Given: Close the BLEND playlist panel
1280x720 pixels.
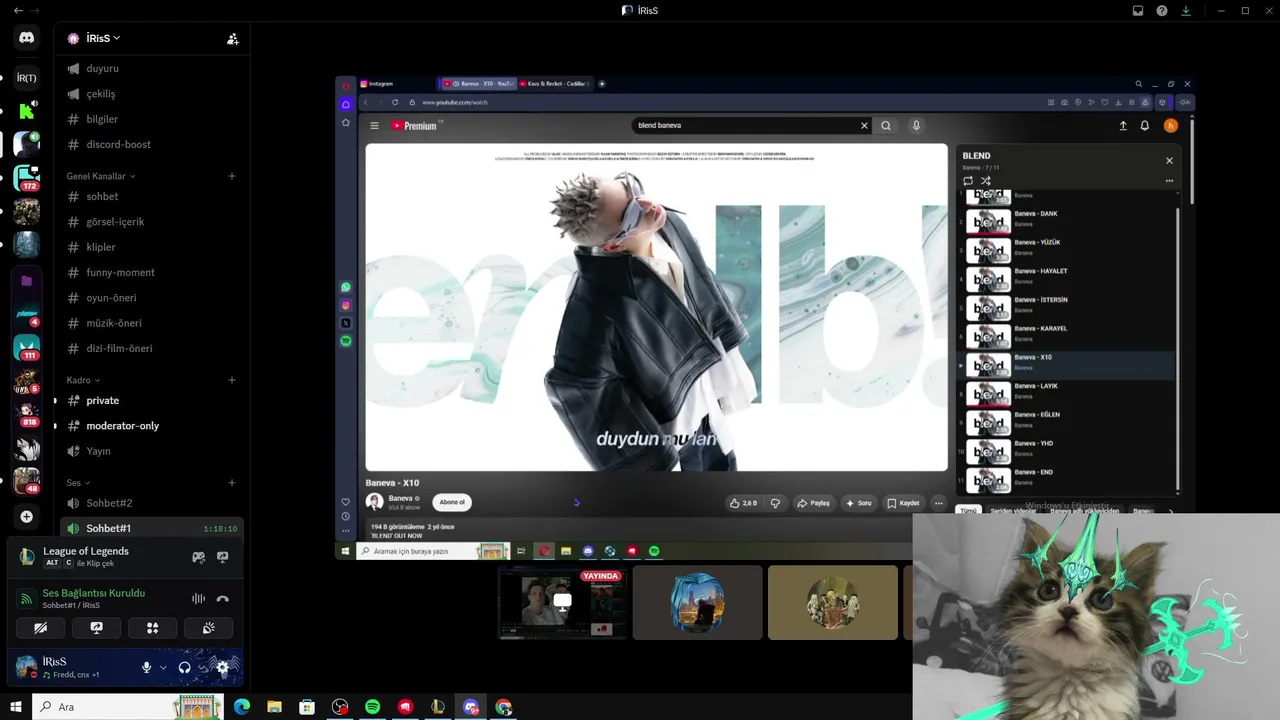Looking at the screenshot, I should tap(1169, 160).
